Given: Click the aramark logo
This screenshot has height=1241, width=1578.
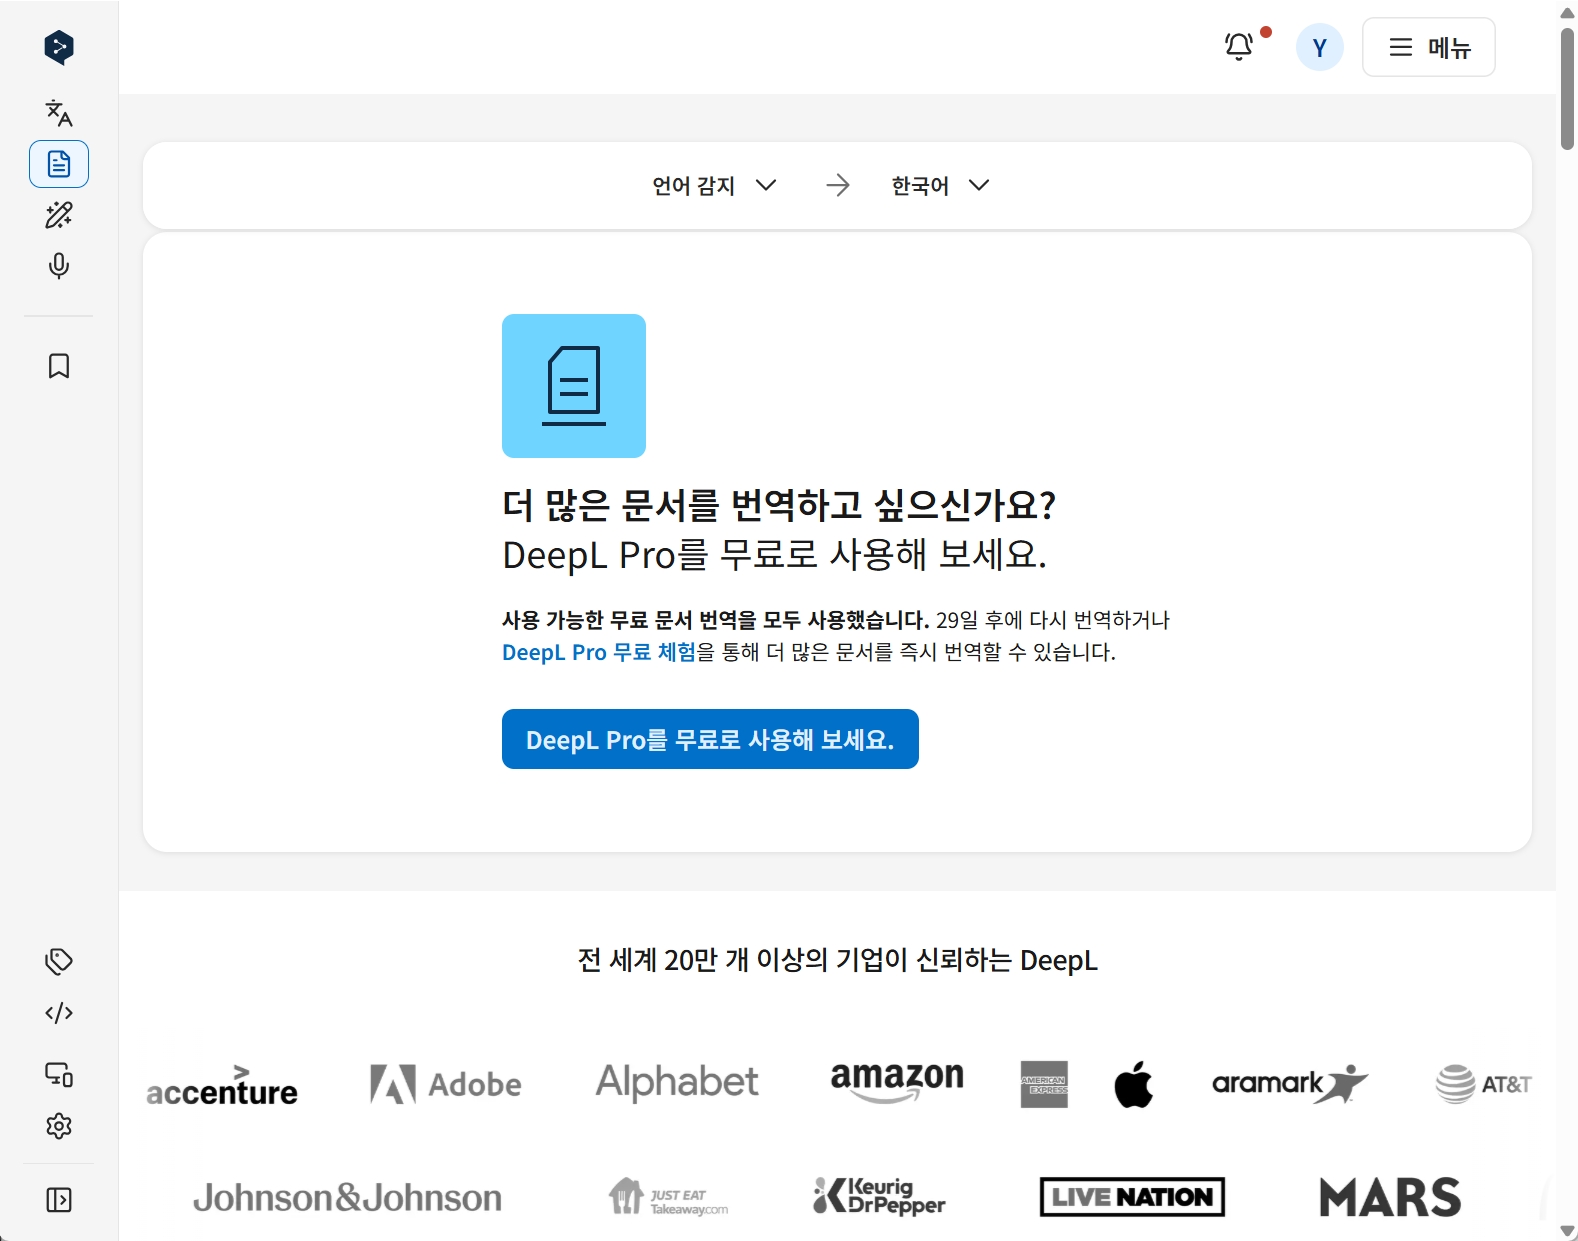Looking at the screenshot, I should 1290,1083.
